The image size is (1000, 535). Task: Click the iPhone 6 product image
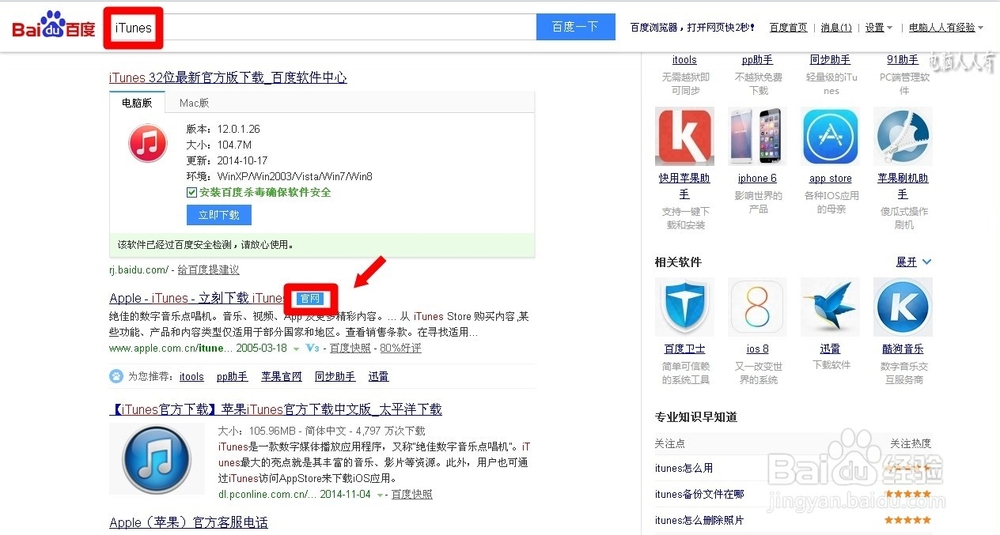coord(757,136)
